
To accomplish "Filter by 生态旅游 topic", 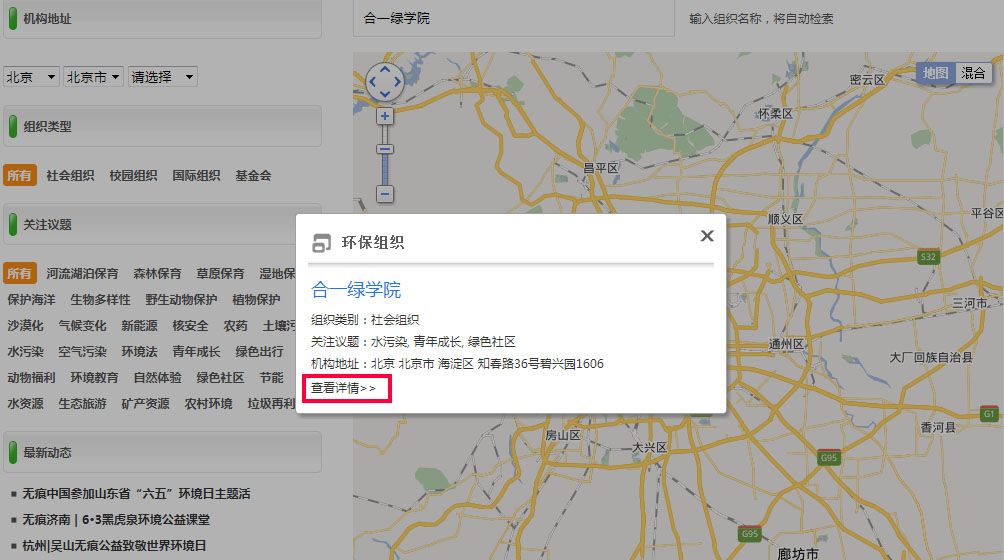I will [x=82, y=404].
